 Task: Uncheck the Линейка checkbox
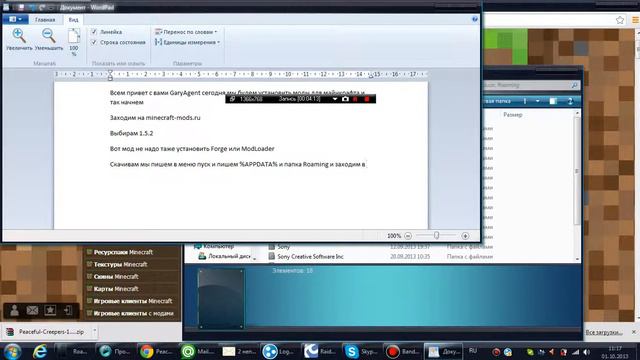pyautogui.click(x=94, y=32)
